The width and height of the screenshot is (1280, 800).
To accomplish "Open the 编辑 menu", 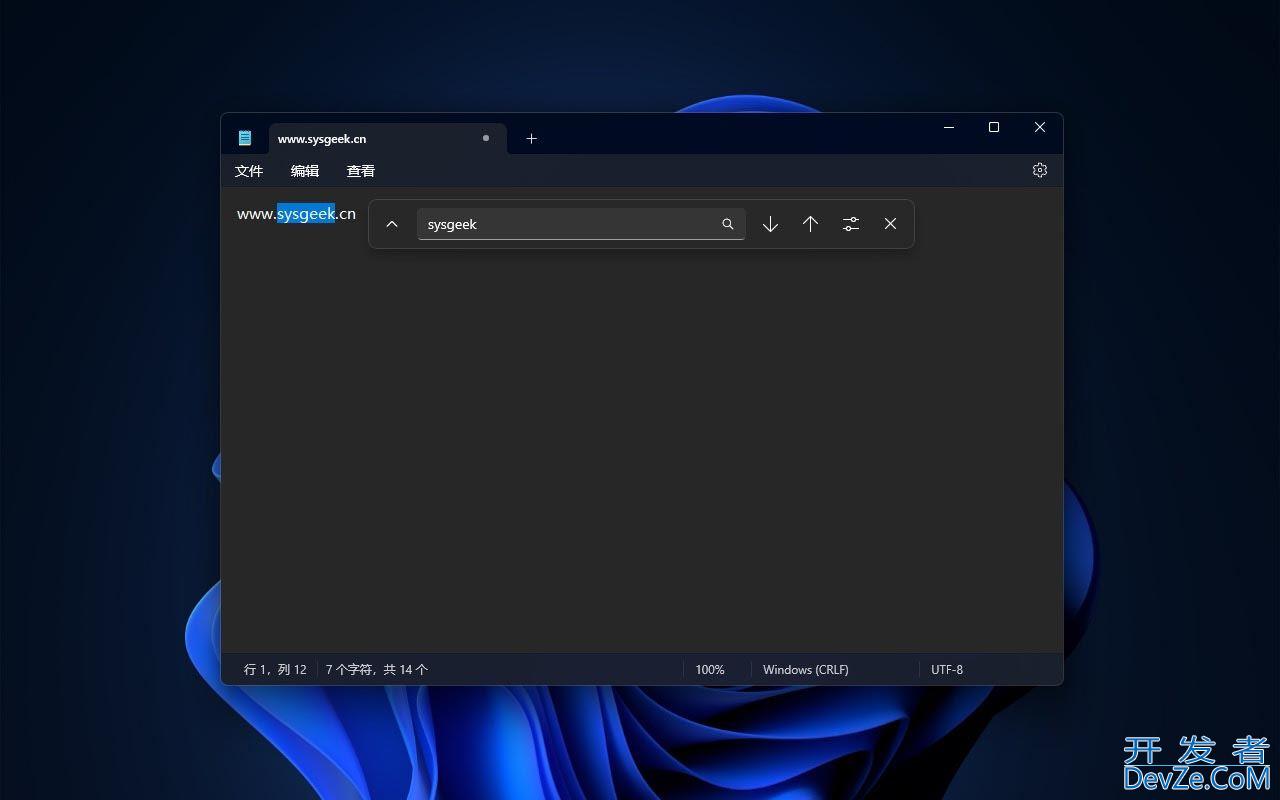I will pos(305,171).
